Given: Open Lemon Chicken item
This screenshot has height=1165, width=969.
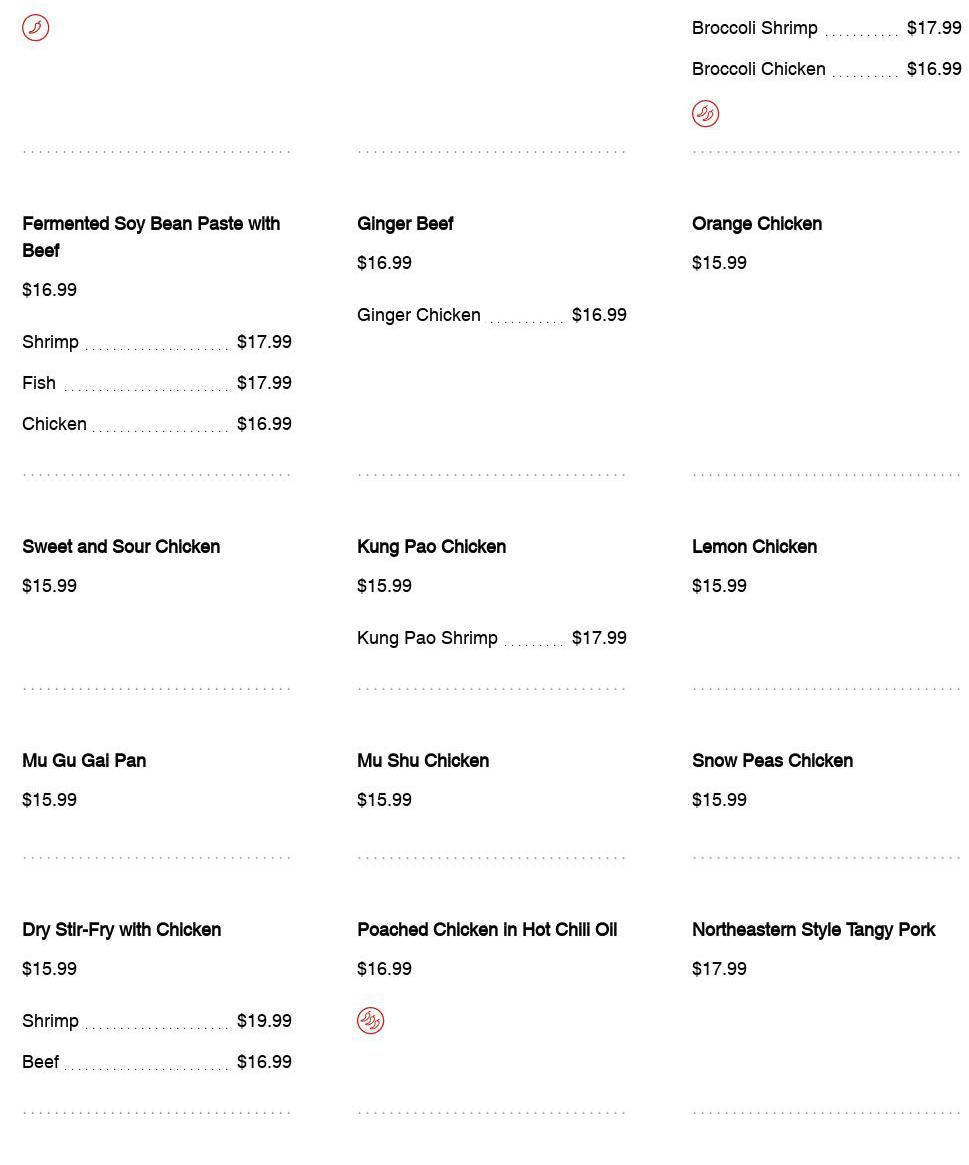Looking at the screenshot, I should 754,547.
